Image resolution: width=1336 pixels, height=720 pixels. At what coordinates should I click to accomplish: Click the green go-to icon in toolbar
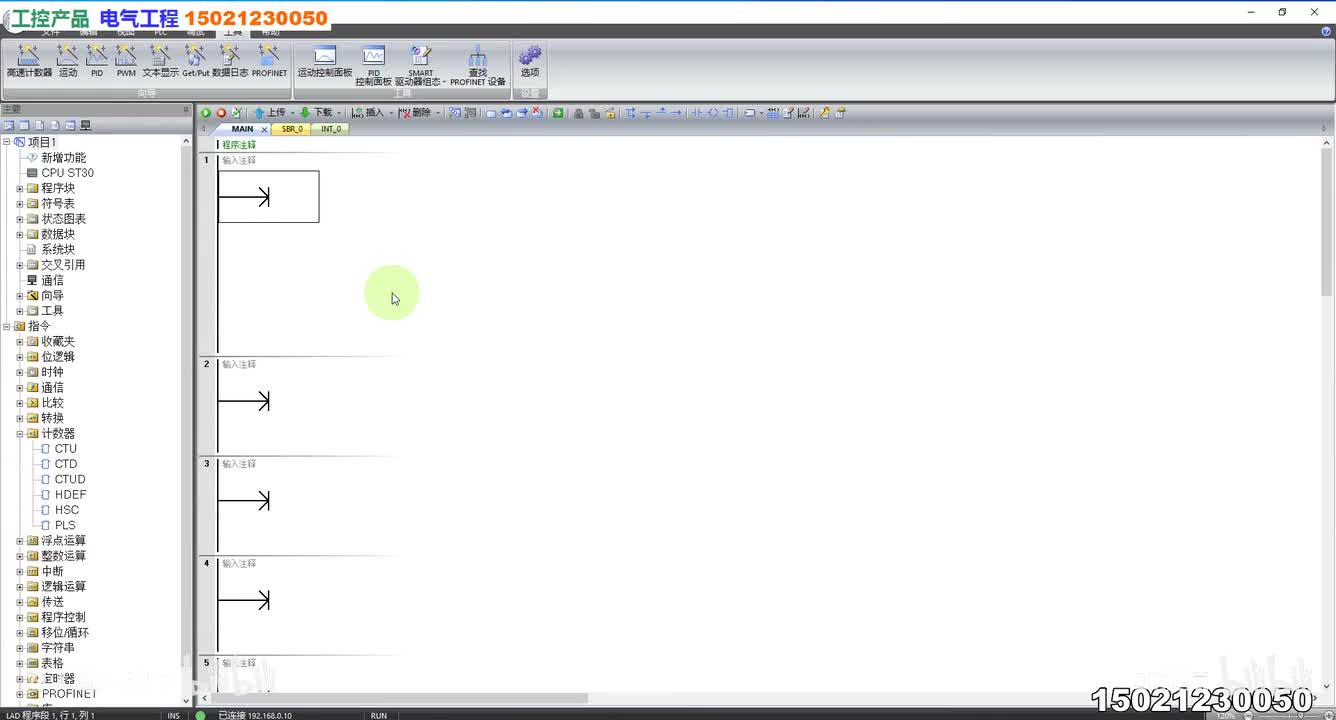(558, 113)
